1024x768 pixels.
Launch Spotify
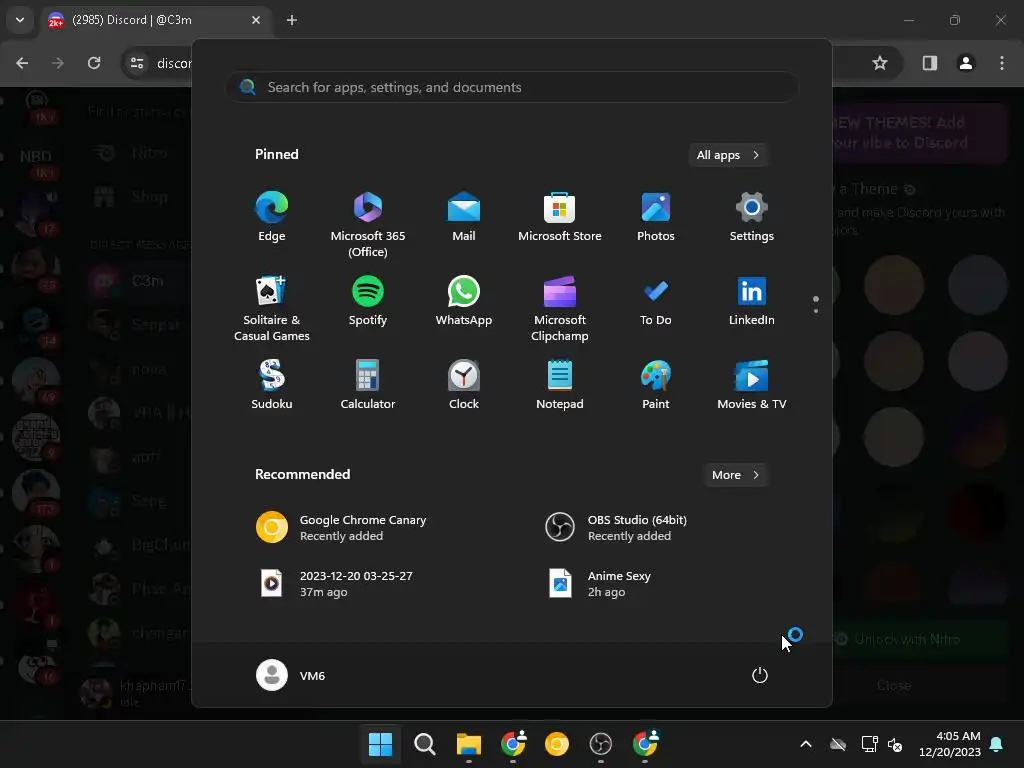[x=368, y=302]
